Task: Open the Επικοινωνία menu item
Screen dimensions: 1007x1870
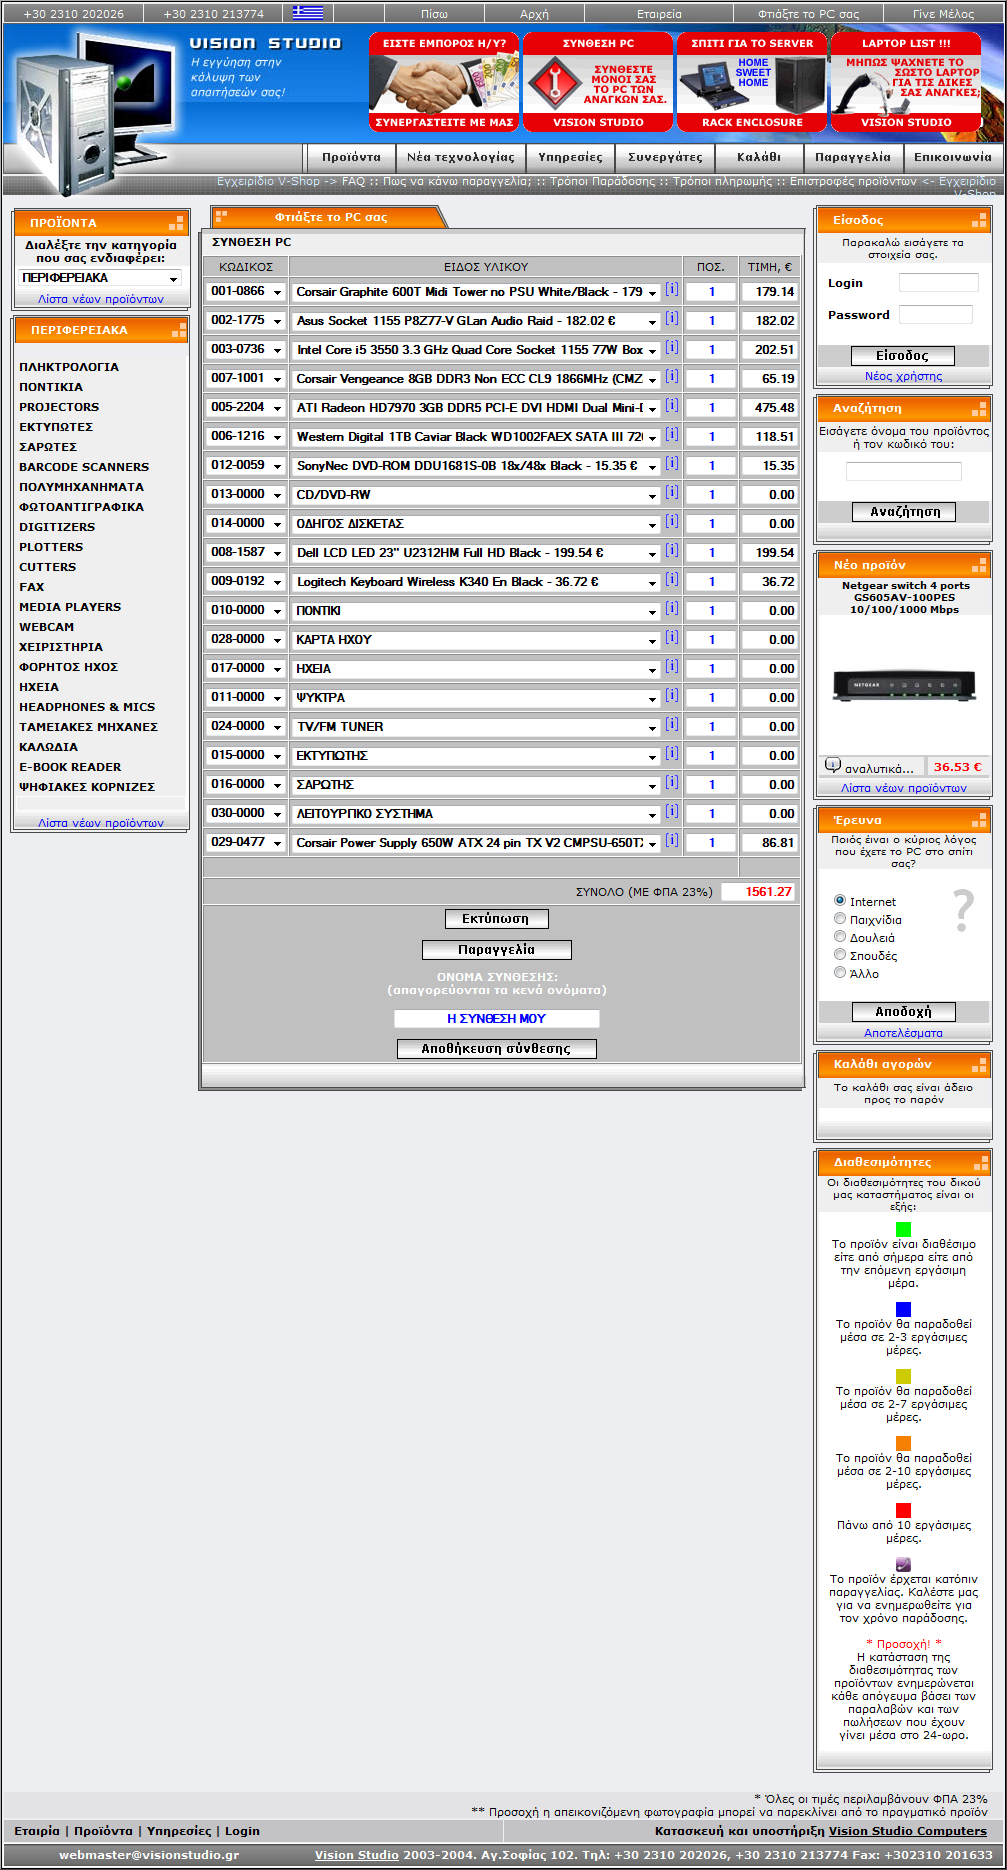Action: (x=953, y=157)
